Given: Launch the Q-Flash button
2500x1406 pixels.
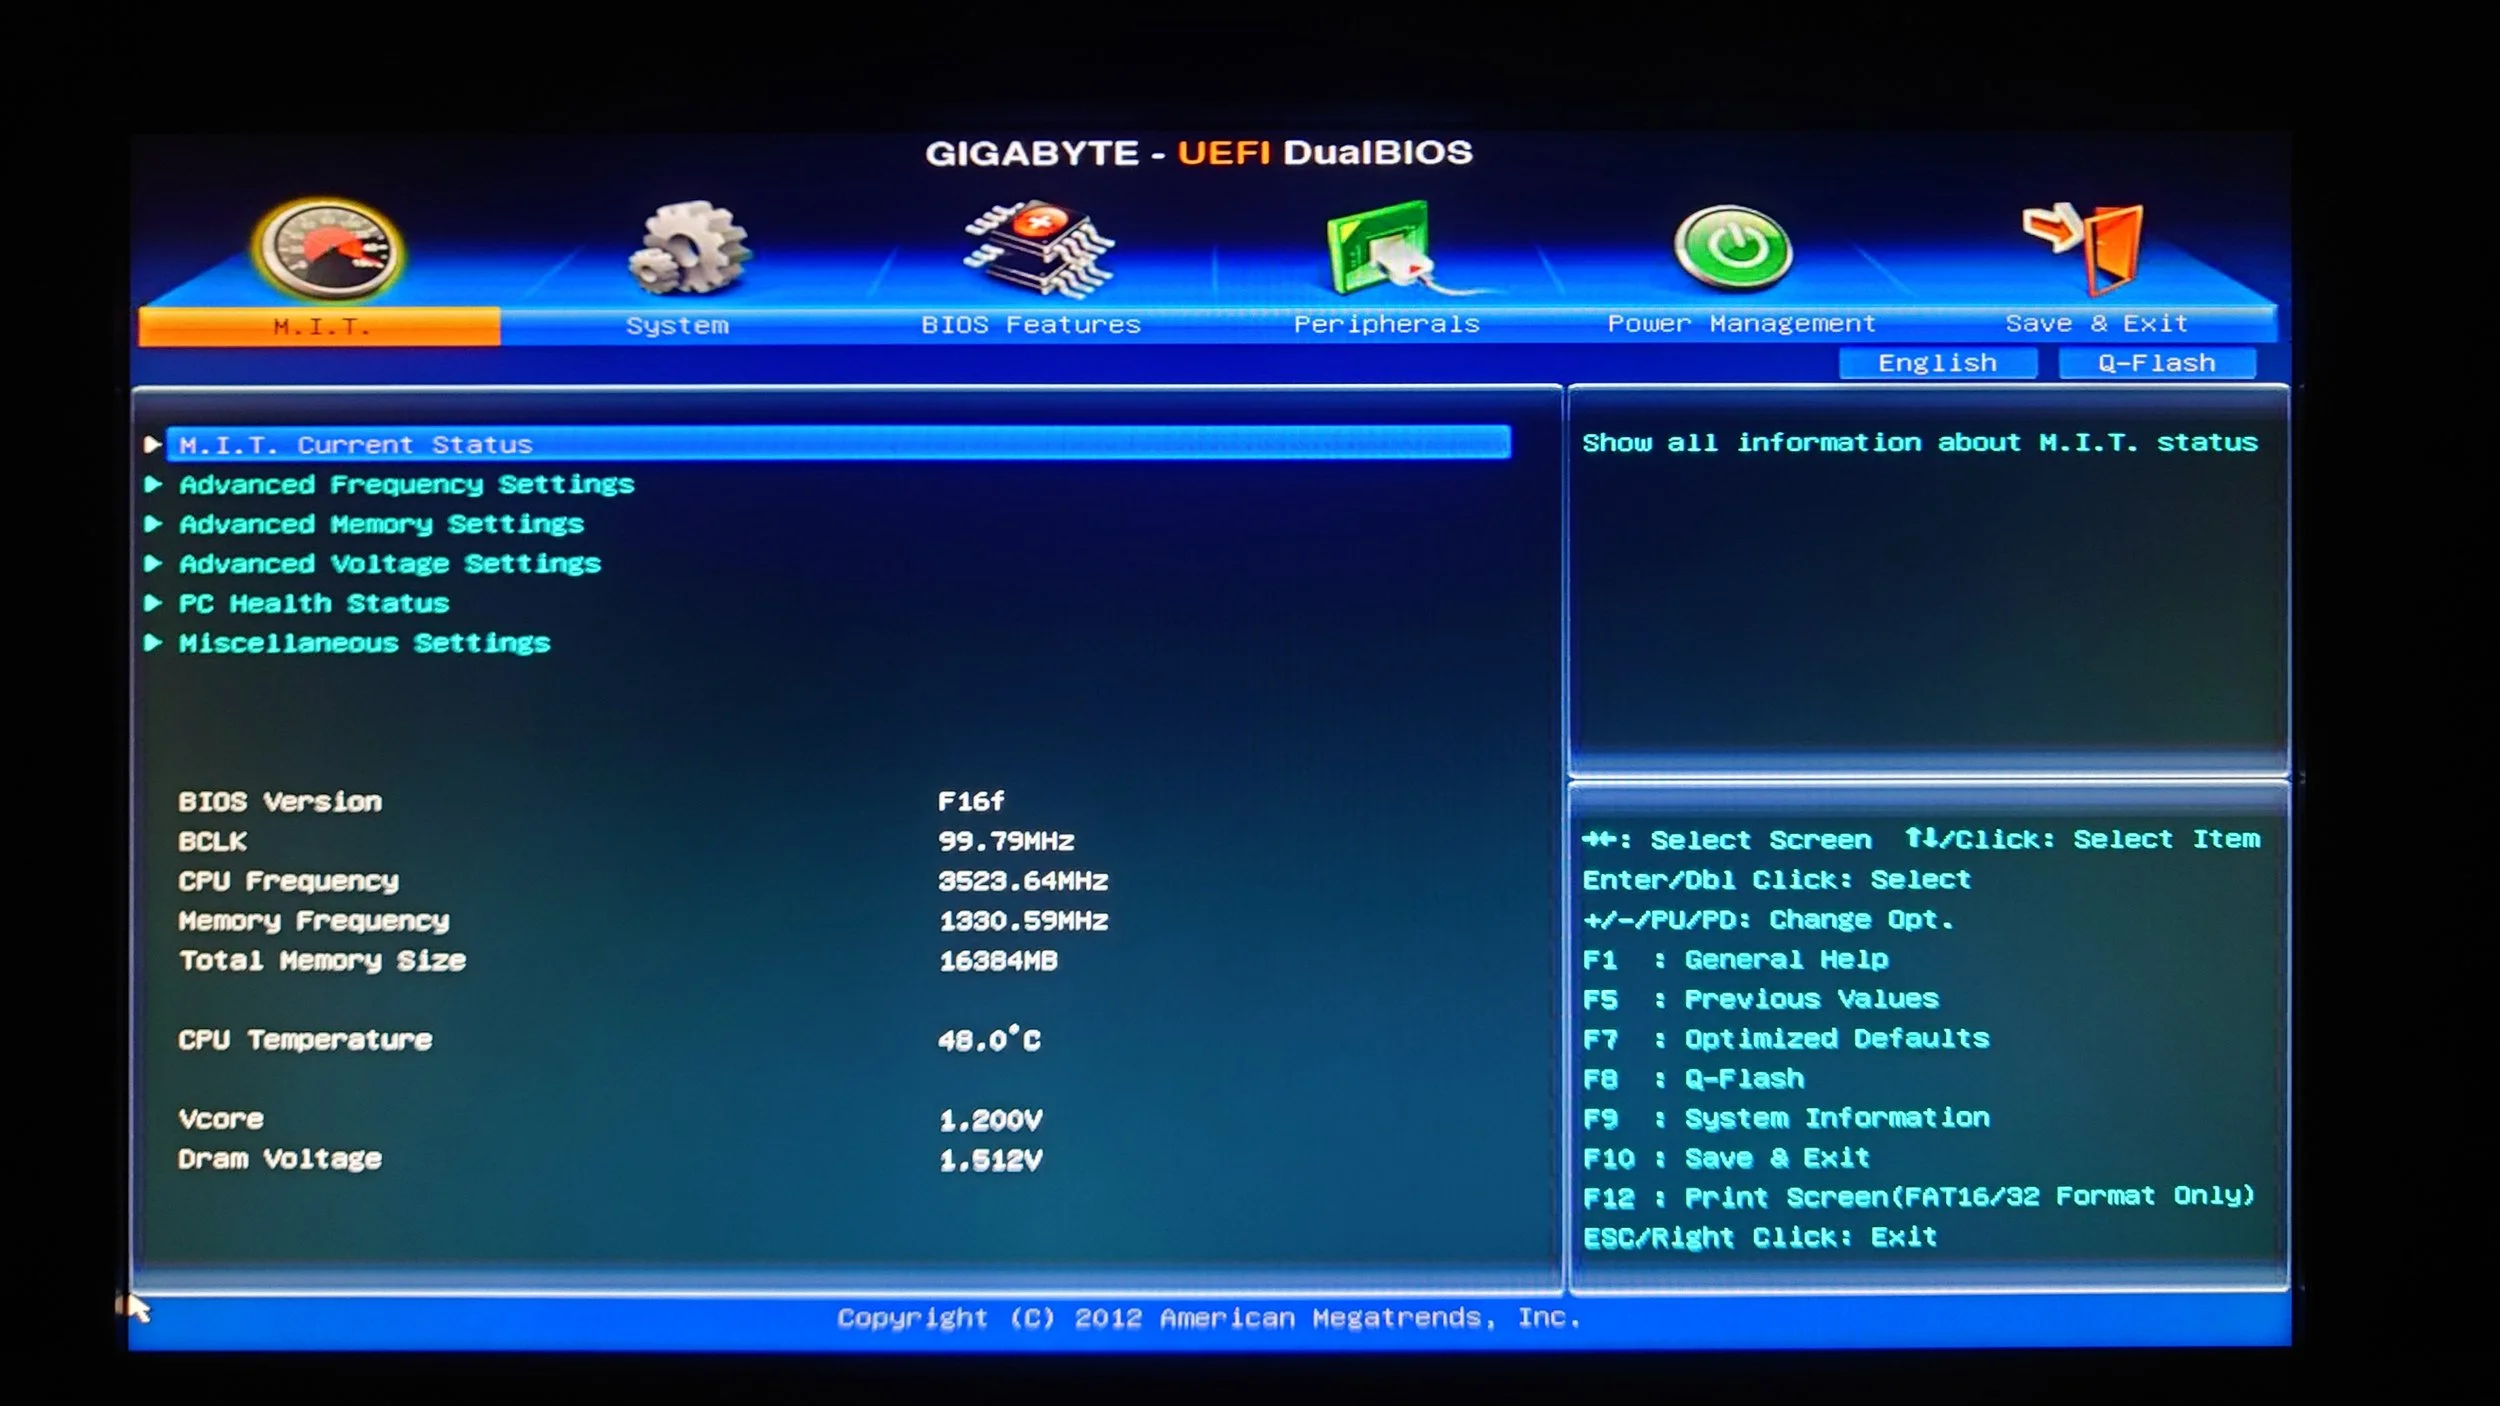Looking at the screenshot, I should click(2156, 363).
